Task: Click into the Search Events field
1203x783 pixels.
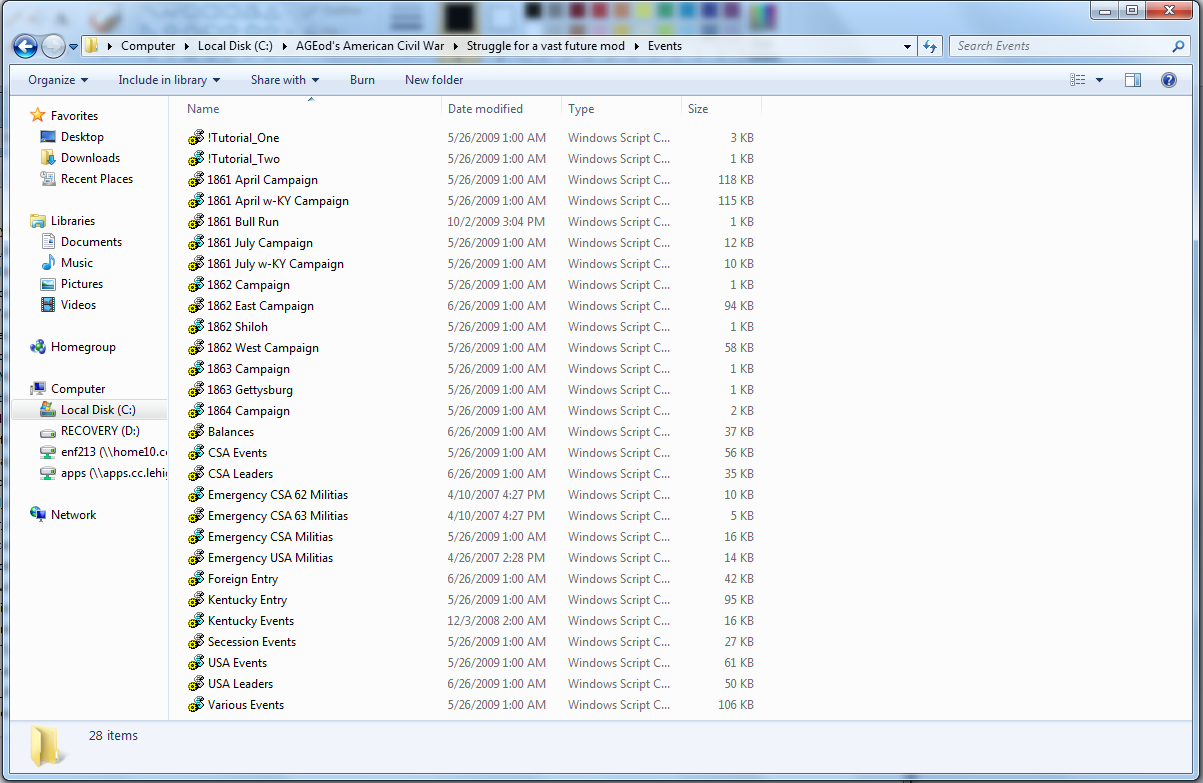Action: (1060, 46)
